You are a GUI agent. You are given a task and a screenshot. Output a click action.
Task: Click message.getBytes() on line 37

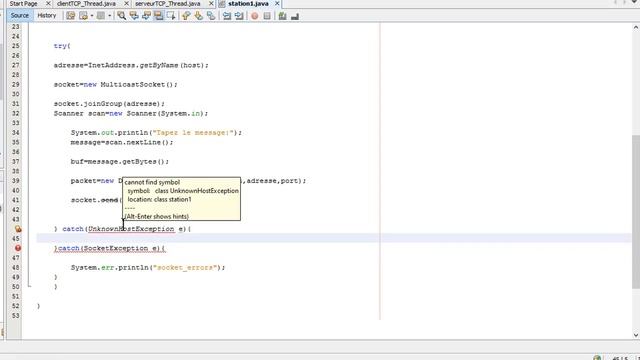126,162
